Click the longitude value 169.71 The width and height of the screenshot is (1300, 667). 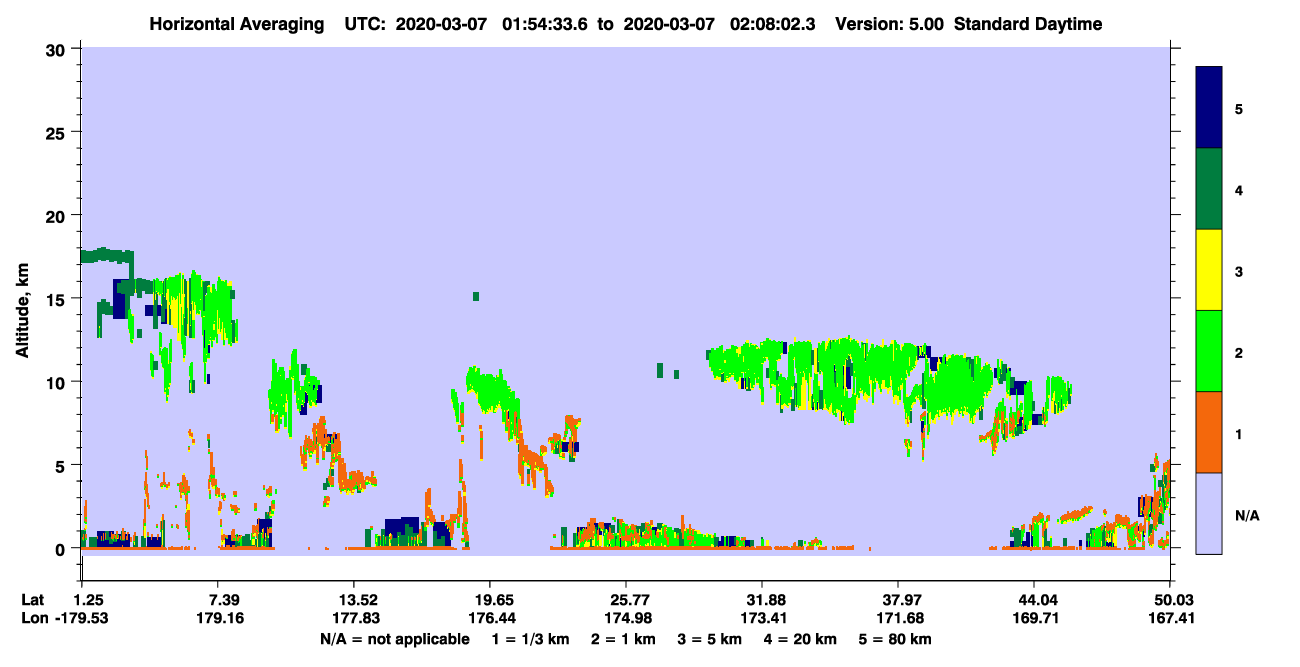coord(1034,618)
